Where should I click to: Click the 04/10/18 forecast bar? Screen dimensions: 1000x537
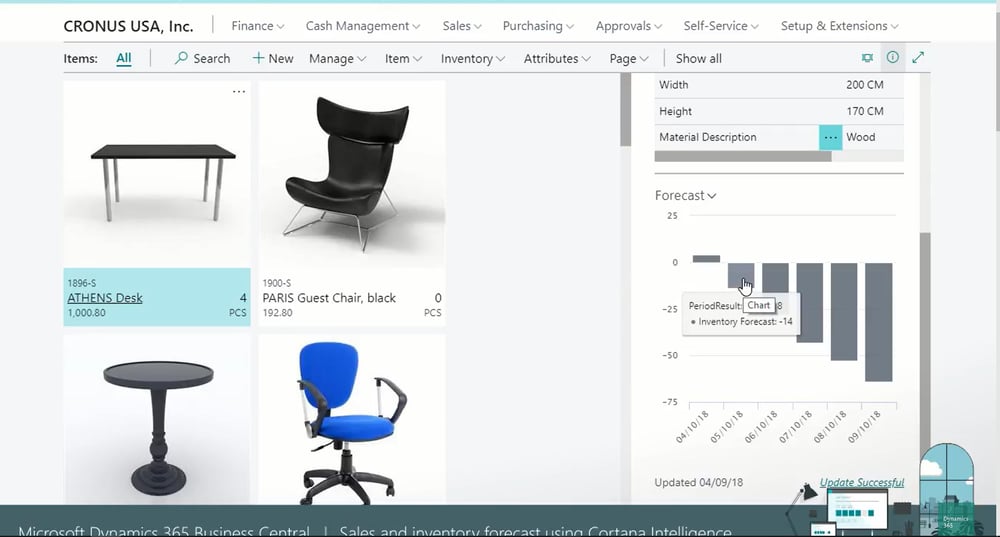706,259
